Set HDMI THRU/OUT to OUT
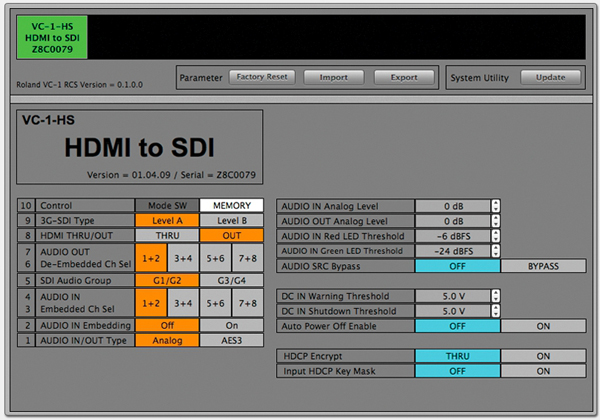600x420 pixels. [232, 235]
